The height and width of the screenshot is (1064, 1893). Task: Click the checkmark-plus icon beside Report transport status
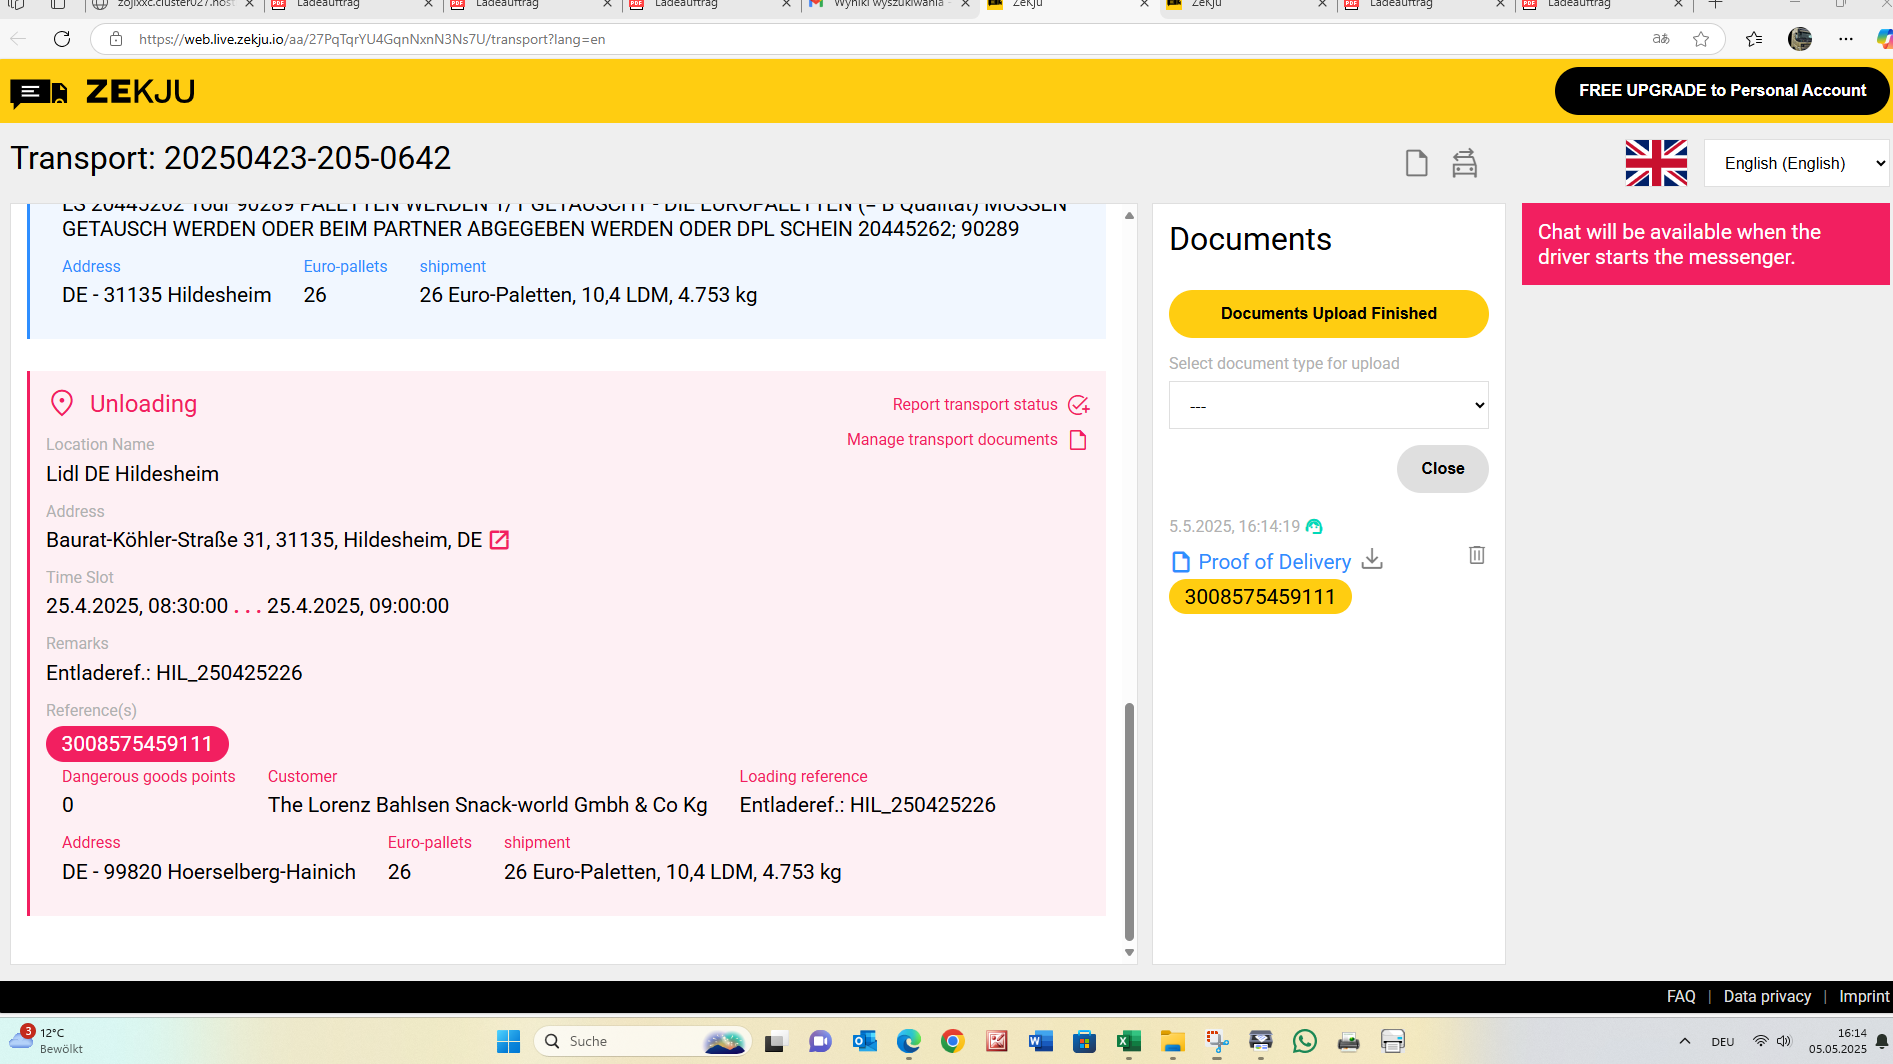pyautogui.click(x=1078, y=405)
